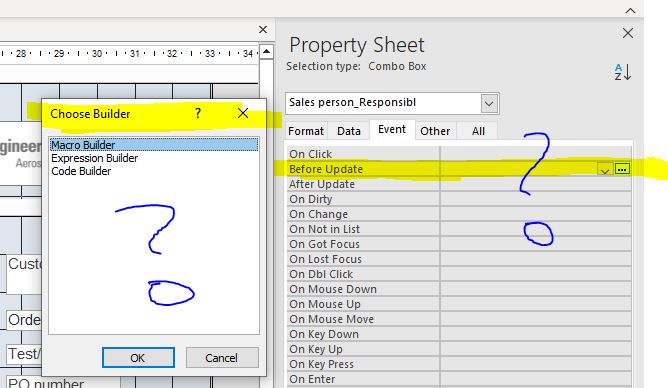Expand the Before Update value dropdown
The image size is (668, 388).
pos(605,170)
